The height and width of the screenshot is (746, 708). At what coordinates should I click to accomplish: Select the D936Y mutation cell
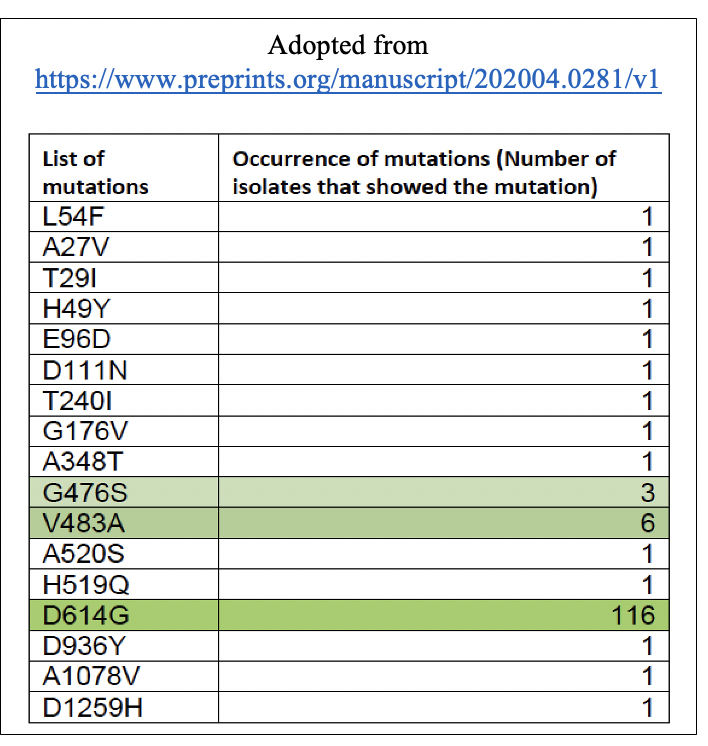[124, 646]
